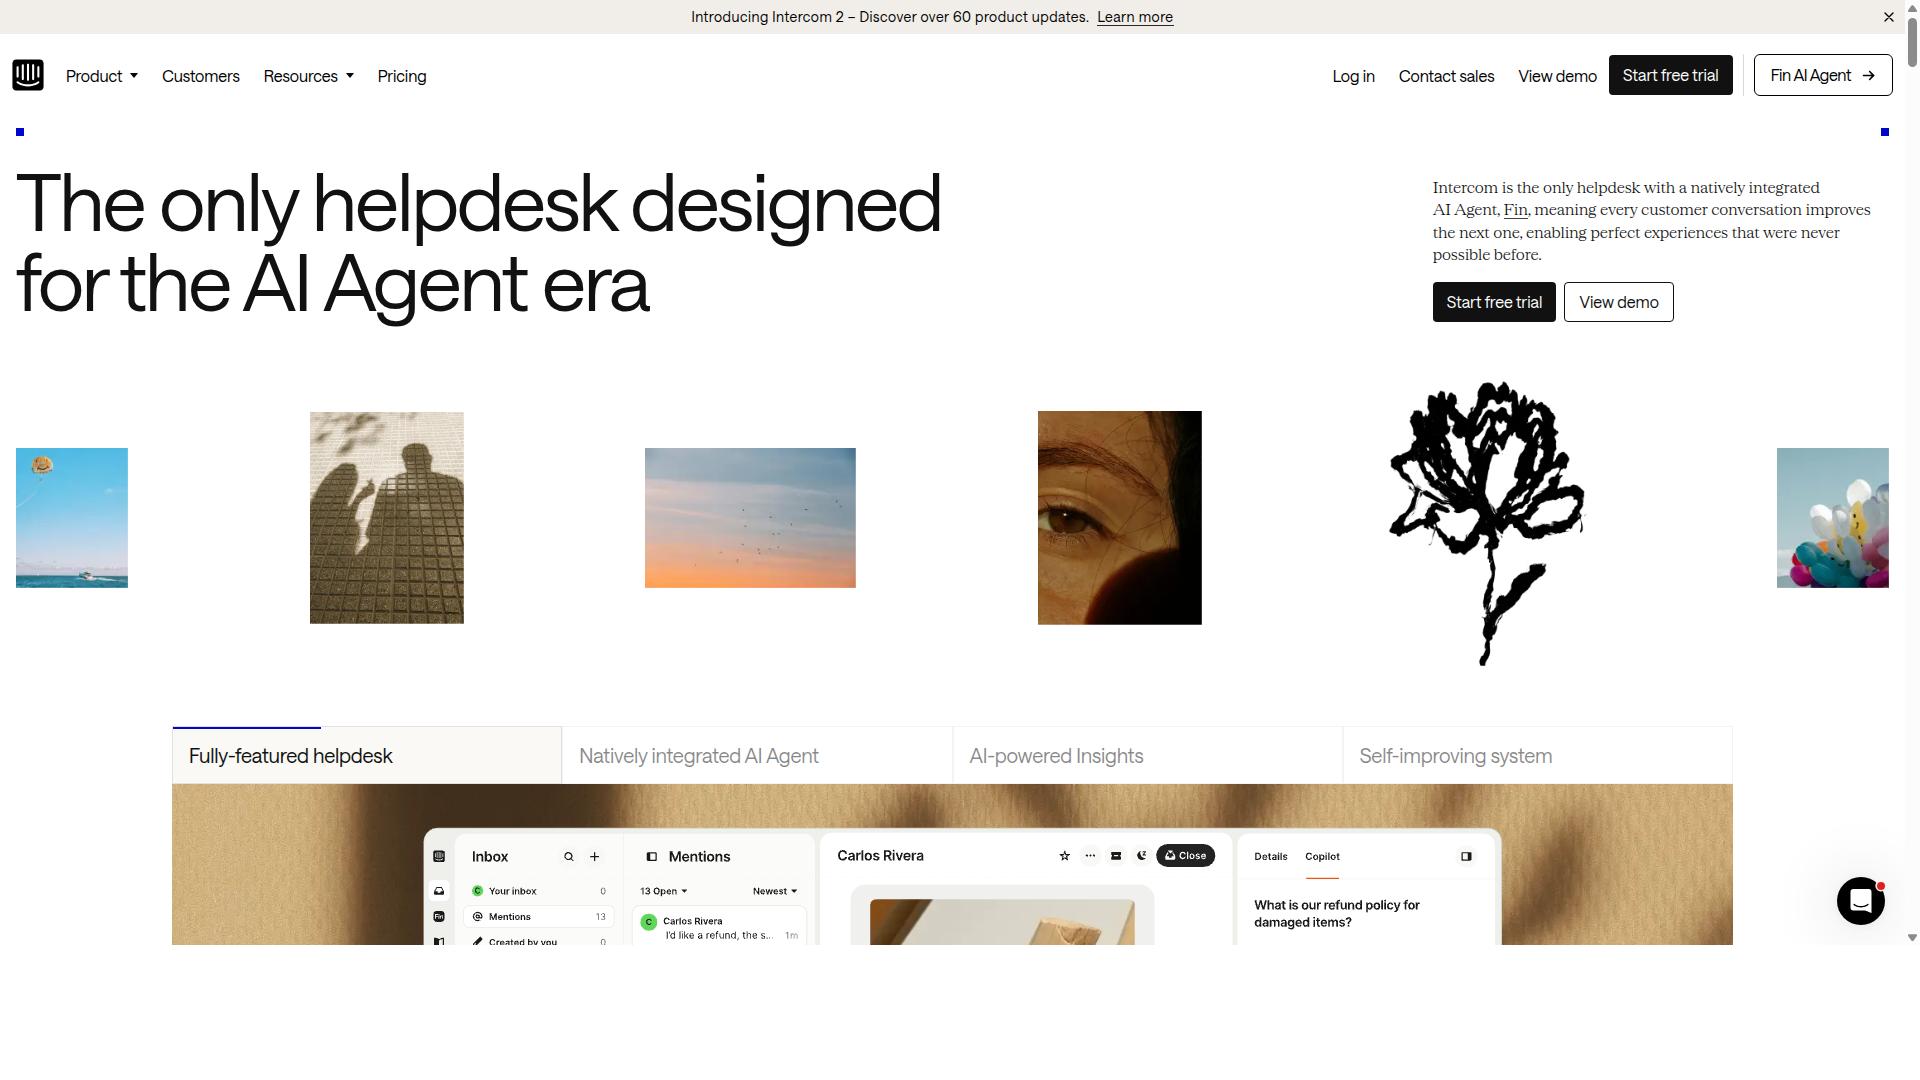
Task: Click the Intercom logo in the navbar
Action: 28,75
